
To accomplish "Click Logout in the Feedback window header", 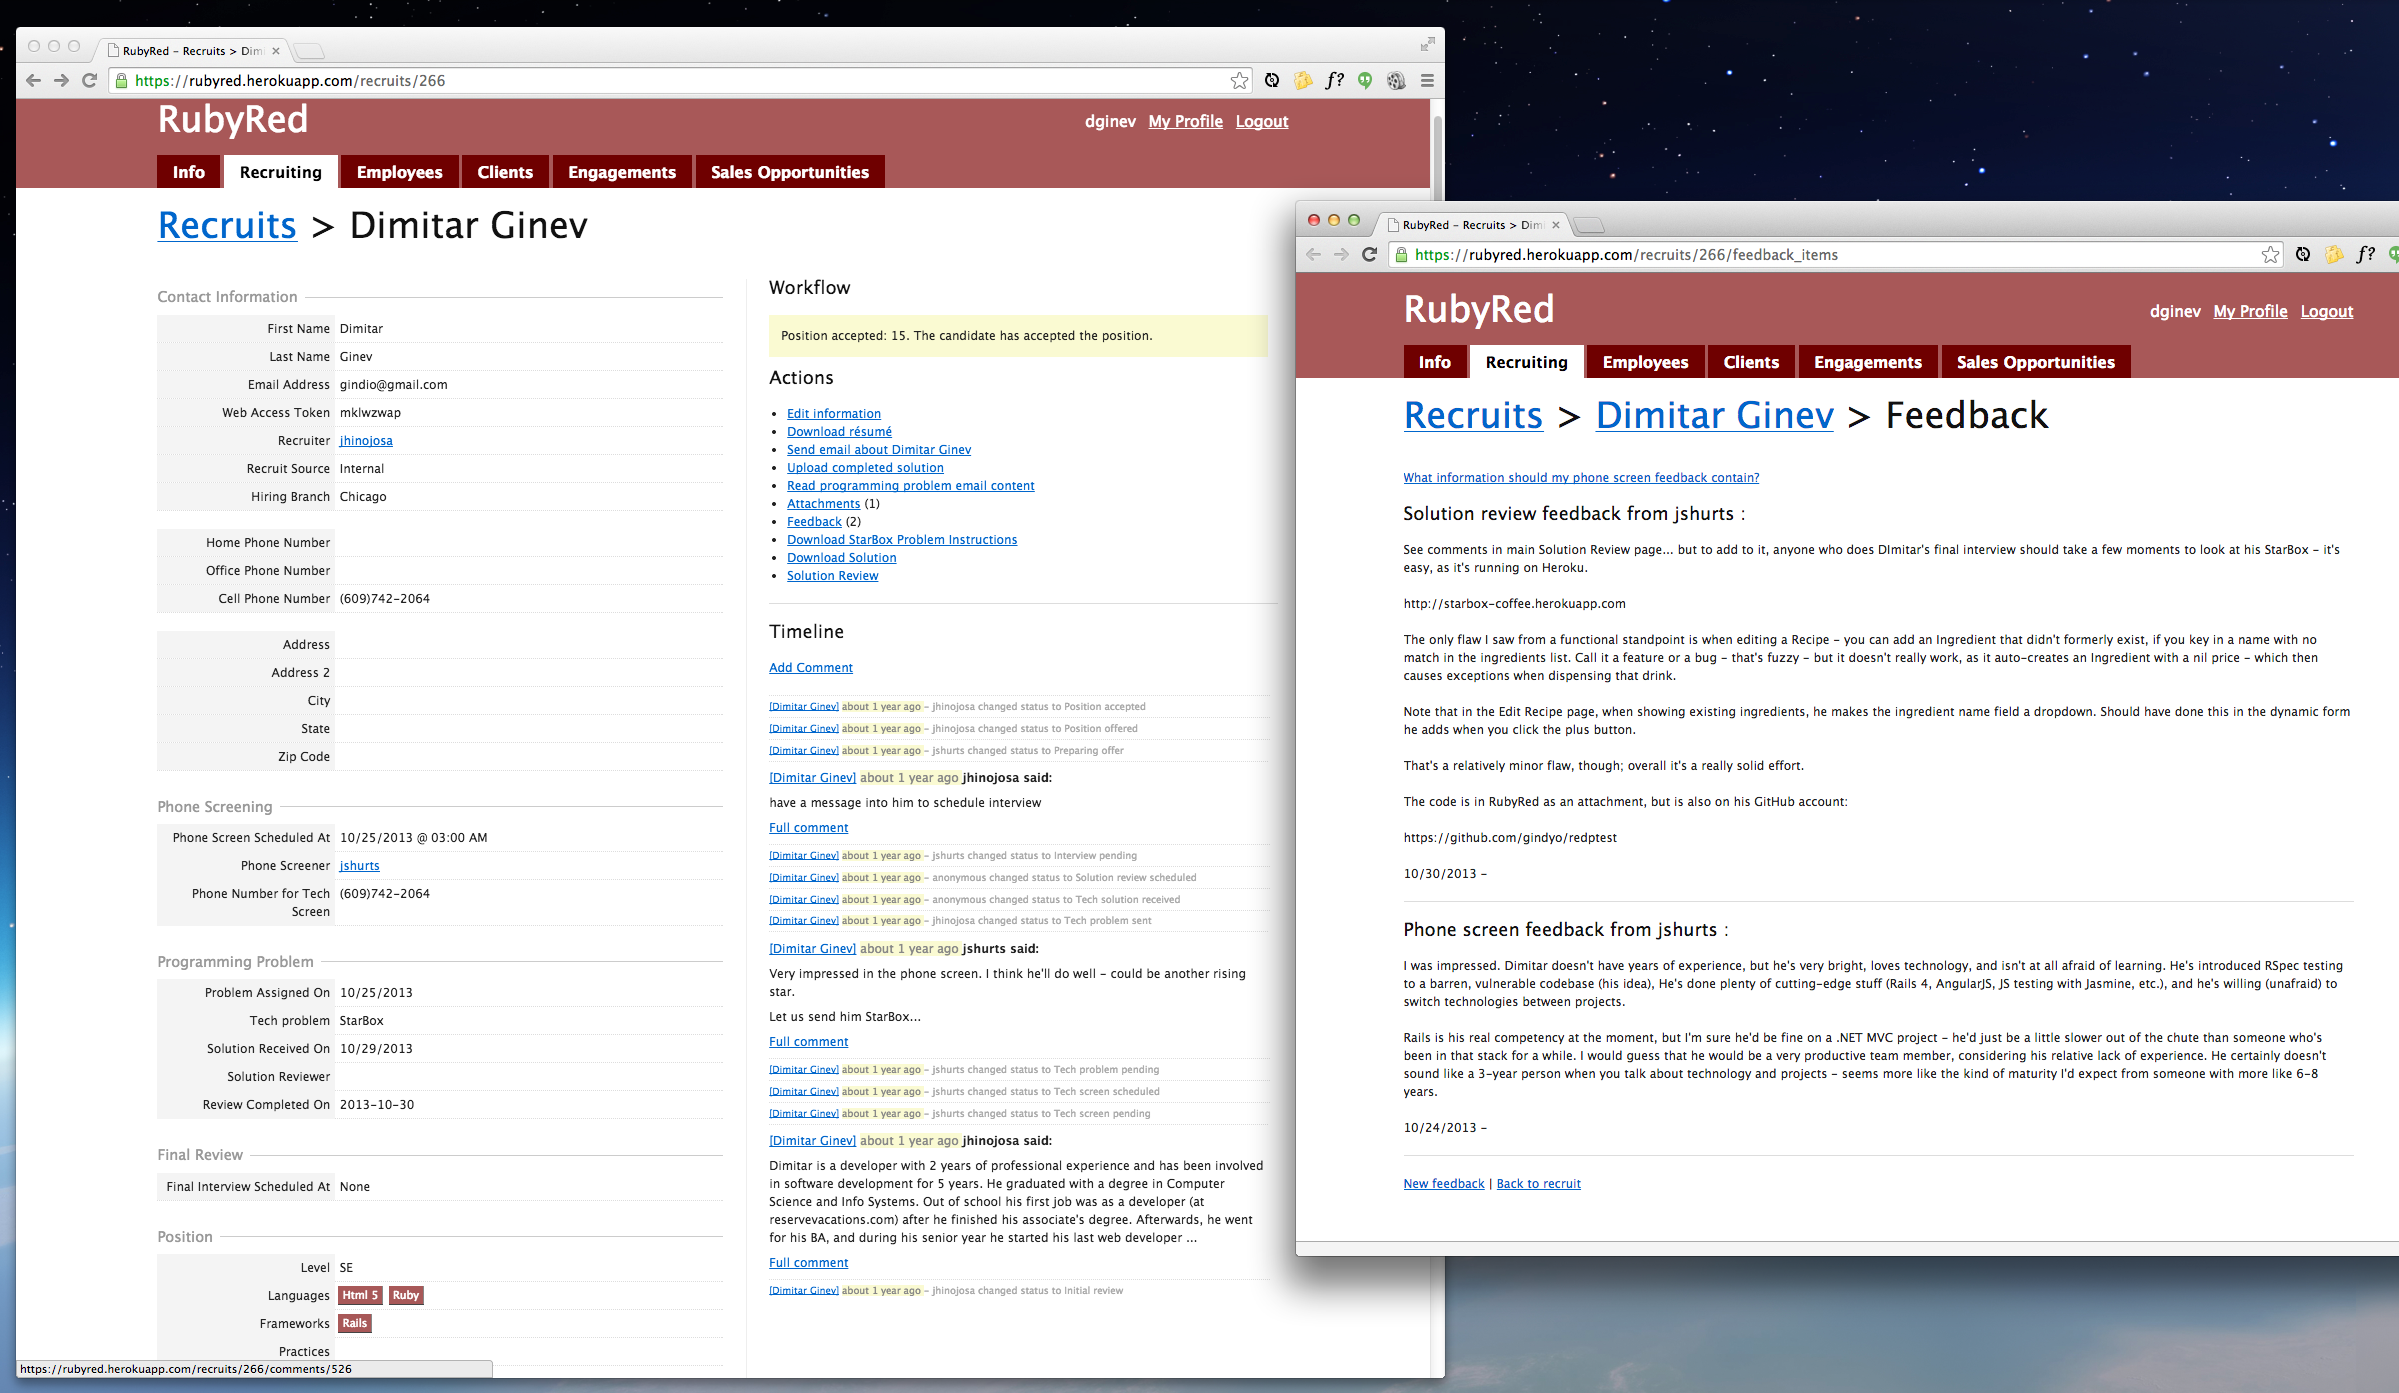I will pos(2326,311).
